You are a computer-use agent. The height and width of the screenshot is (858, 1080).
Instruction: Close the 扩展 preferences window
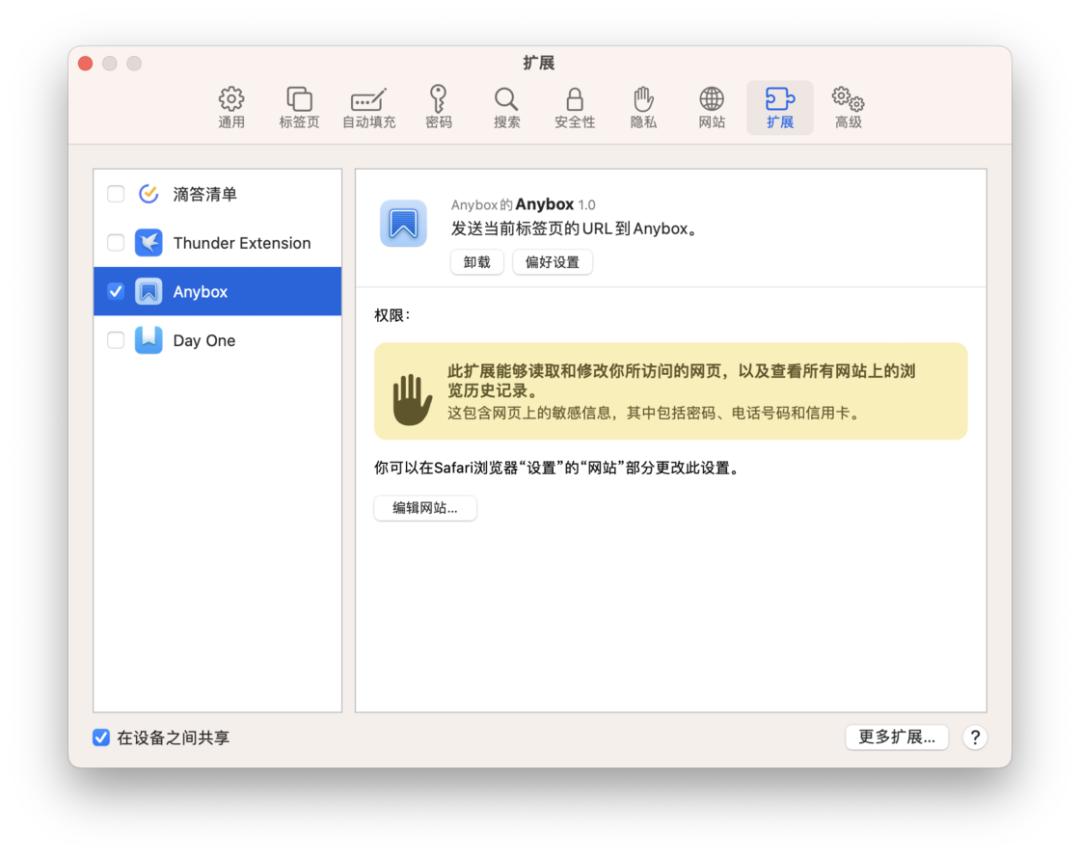[85, 63]
